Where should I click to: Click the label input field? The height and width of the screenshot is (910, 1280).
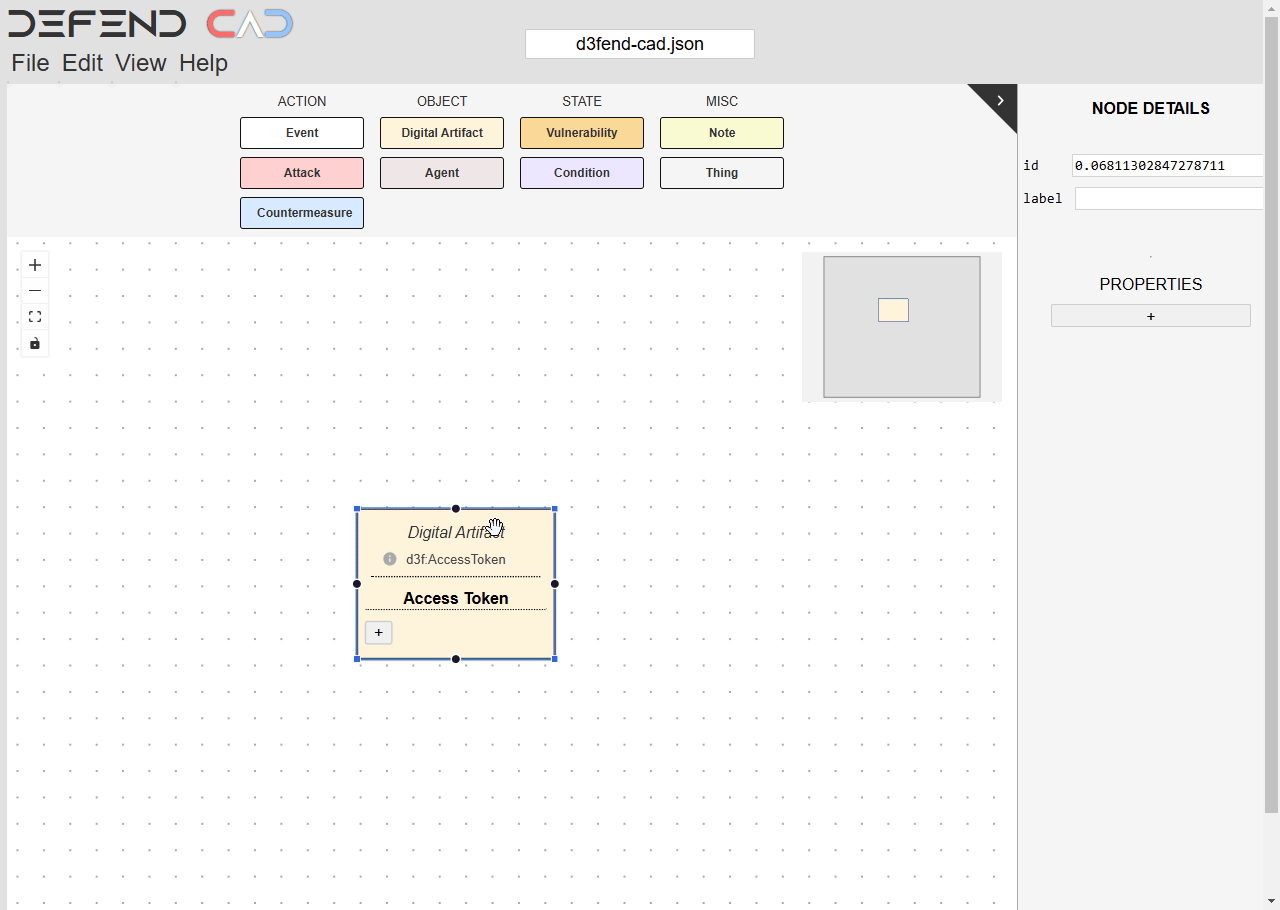pos(1168,199)
